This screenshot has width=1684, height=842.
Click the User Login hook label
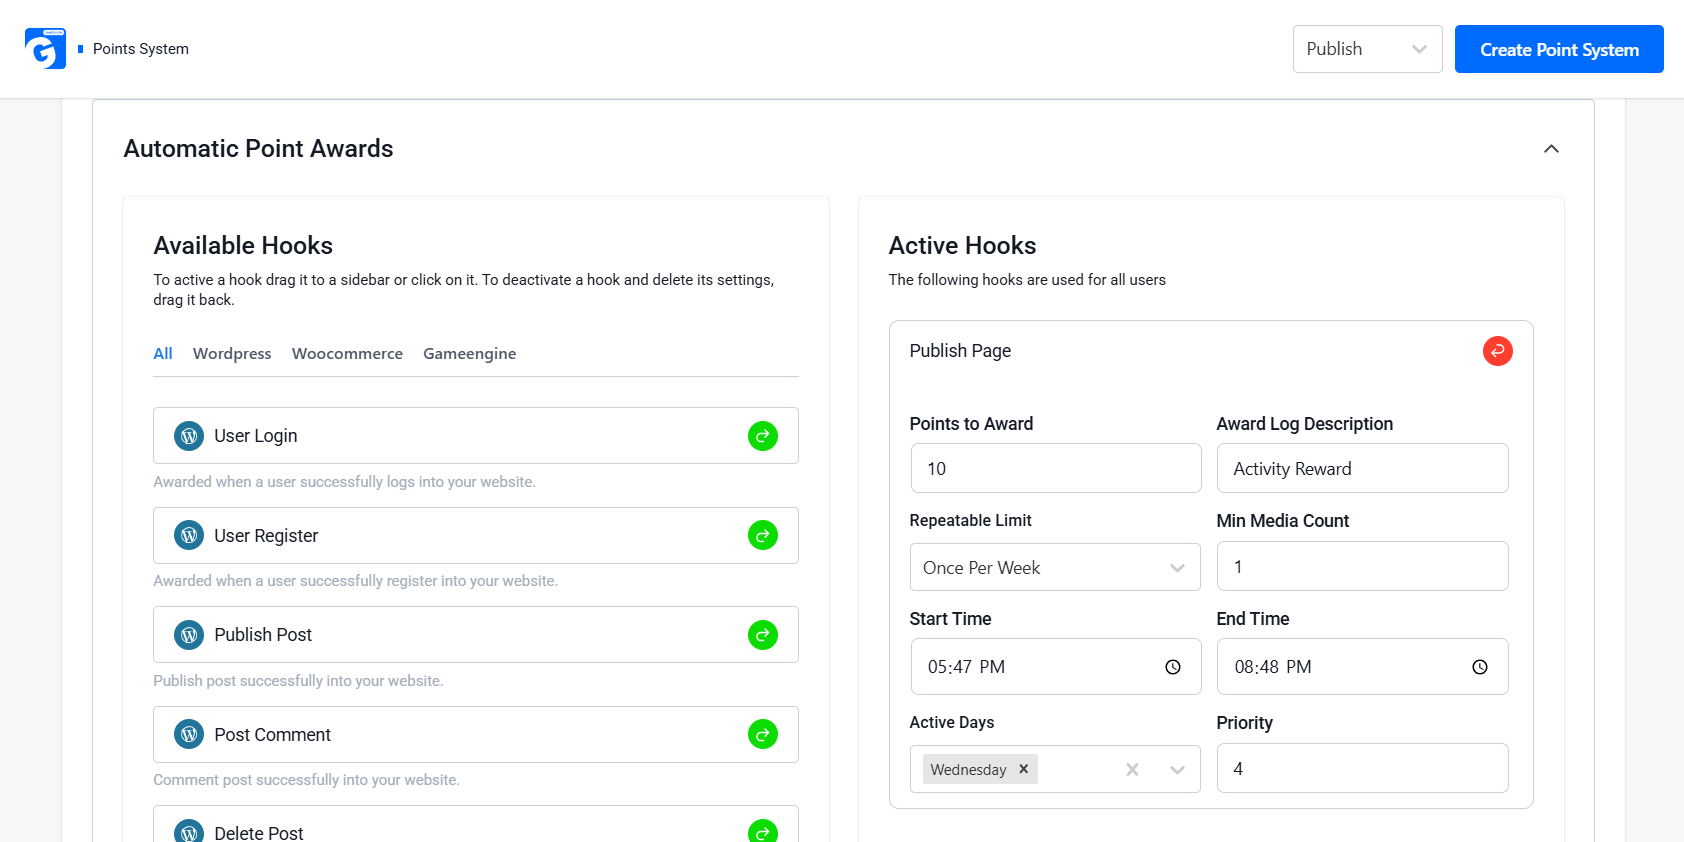256,436
